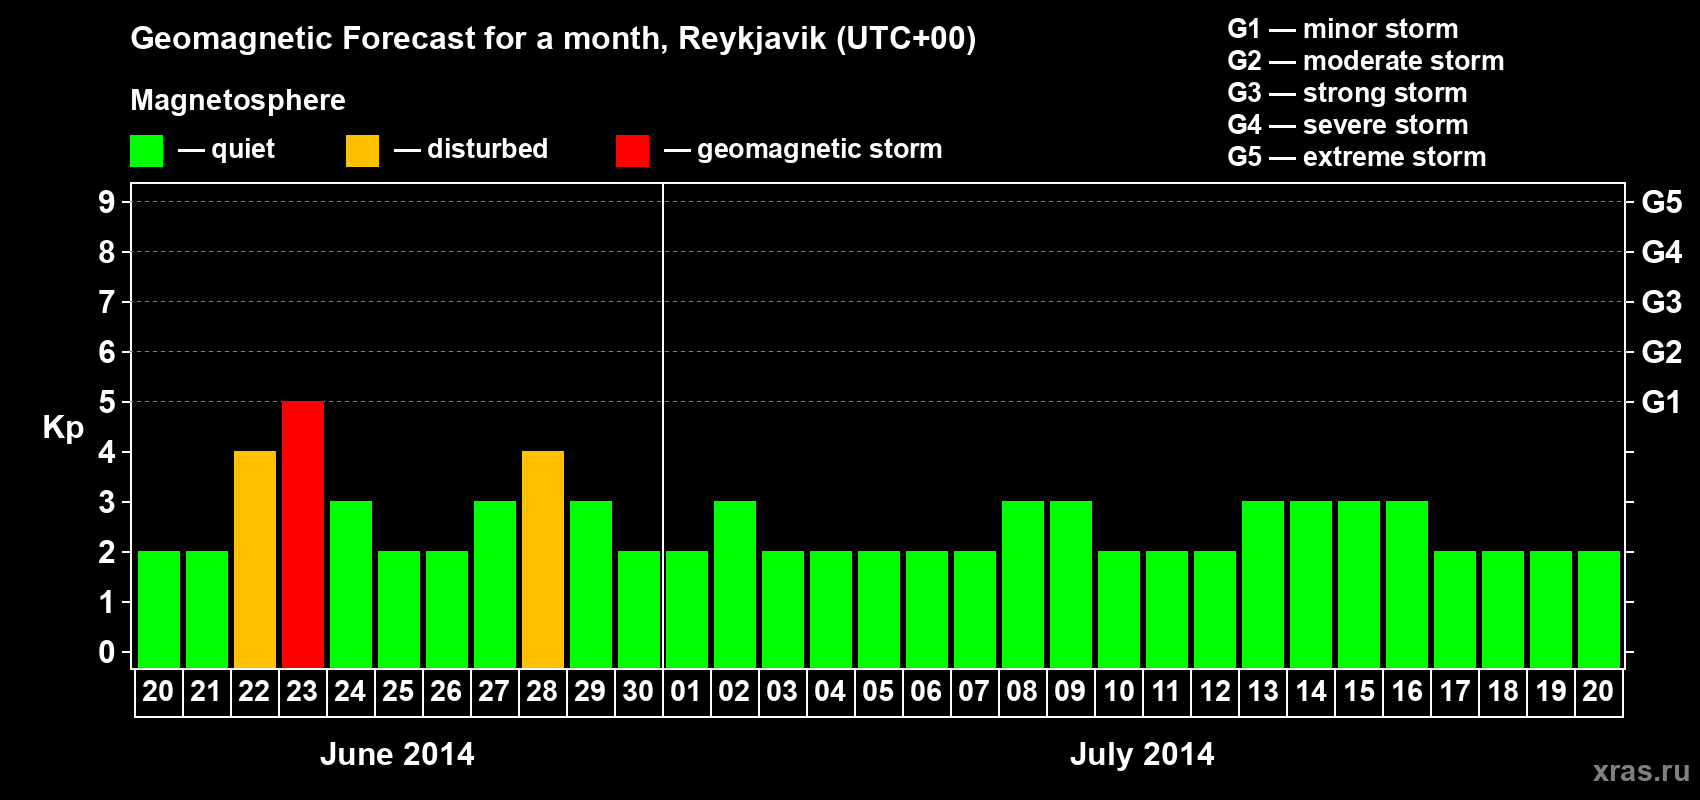The image size is (1700, 800).
Task: Click the '— geomagnetic storm' legend label
Action: click(803, 150)
